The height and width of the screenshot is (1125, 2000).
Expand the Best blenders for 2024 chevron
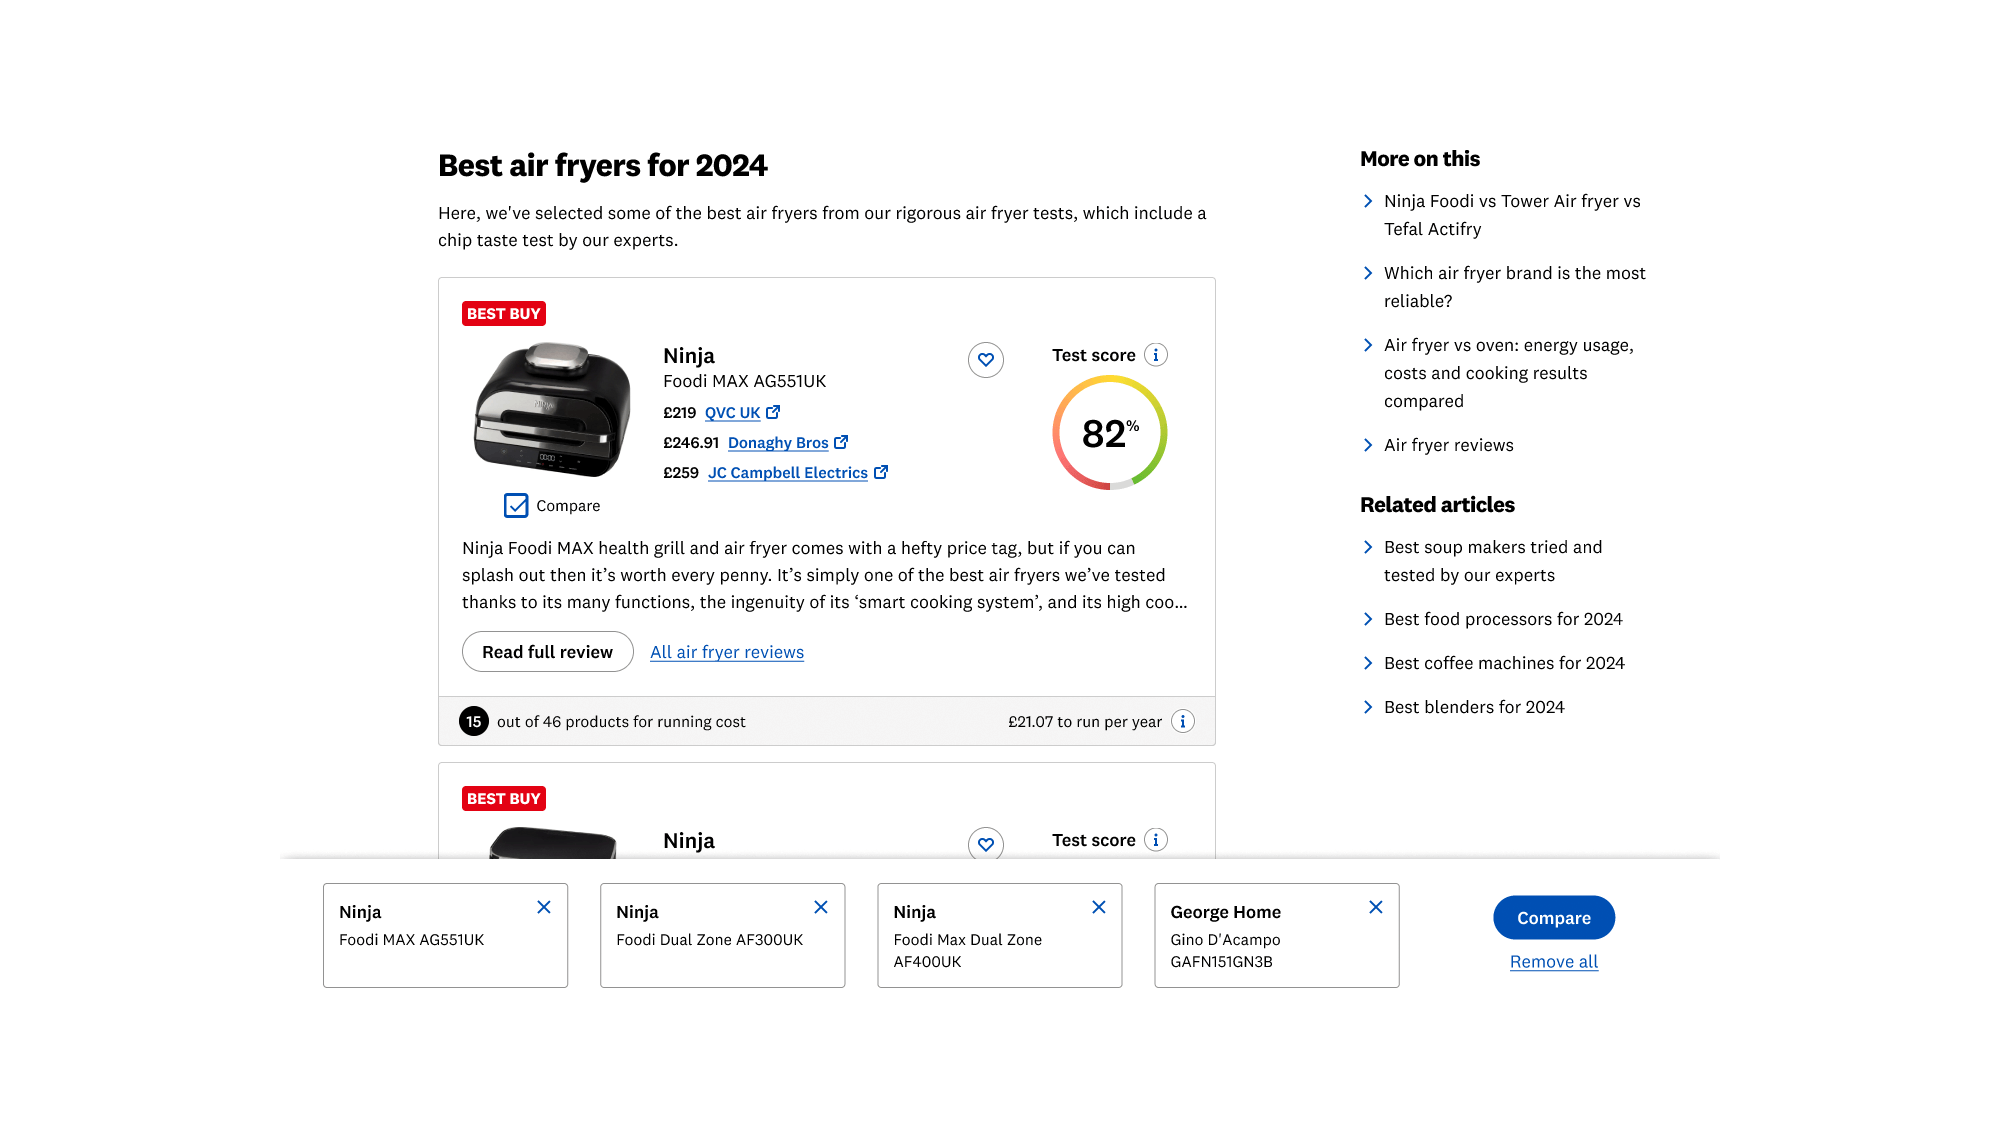(x=1368, y=706)
